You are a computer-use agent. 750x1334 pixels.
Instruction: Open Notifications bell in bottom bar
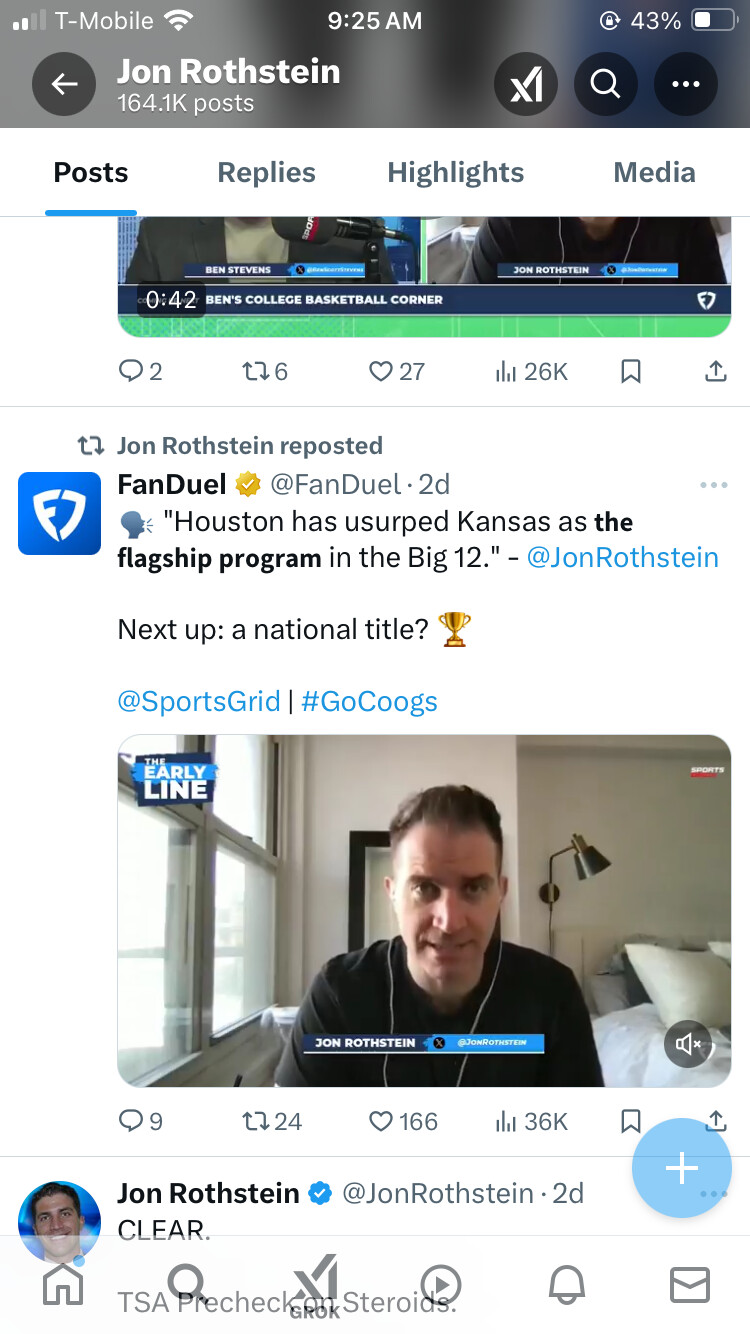click(x=564, y=1285)
